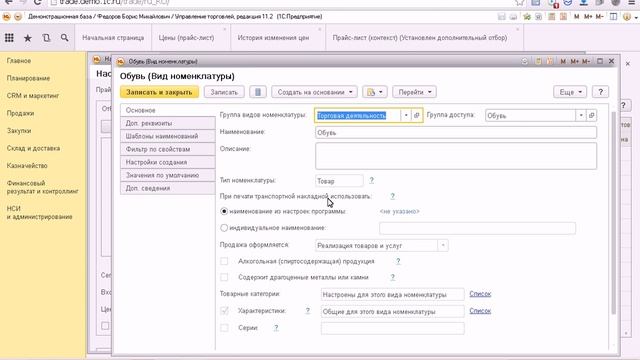Open the calculator from top system toolbar
This screenshot has width=640, height=360.
pyautogui.click(x=551, y=17)
